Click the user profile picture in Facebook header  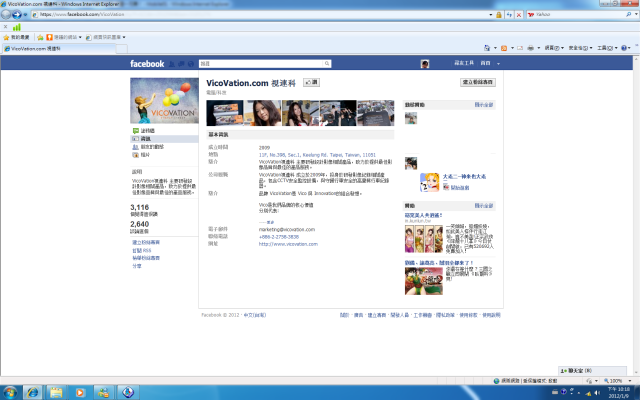pyautogui.click(x=425, y=64)
